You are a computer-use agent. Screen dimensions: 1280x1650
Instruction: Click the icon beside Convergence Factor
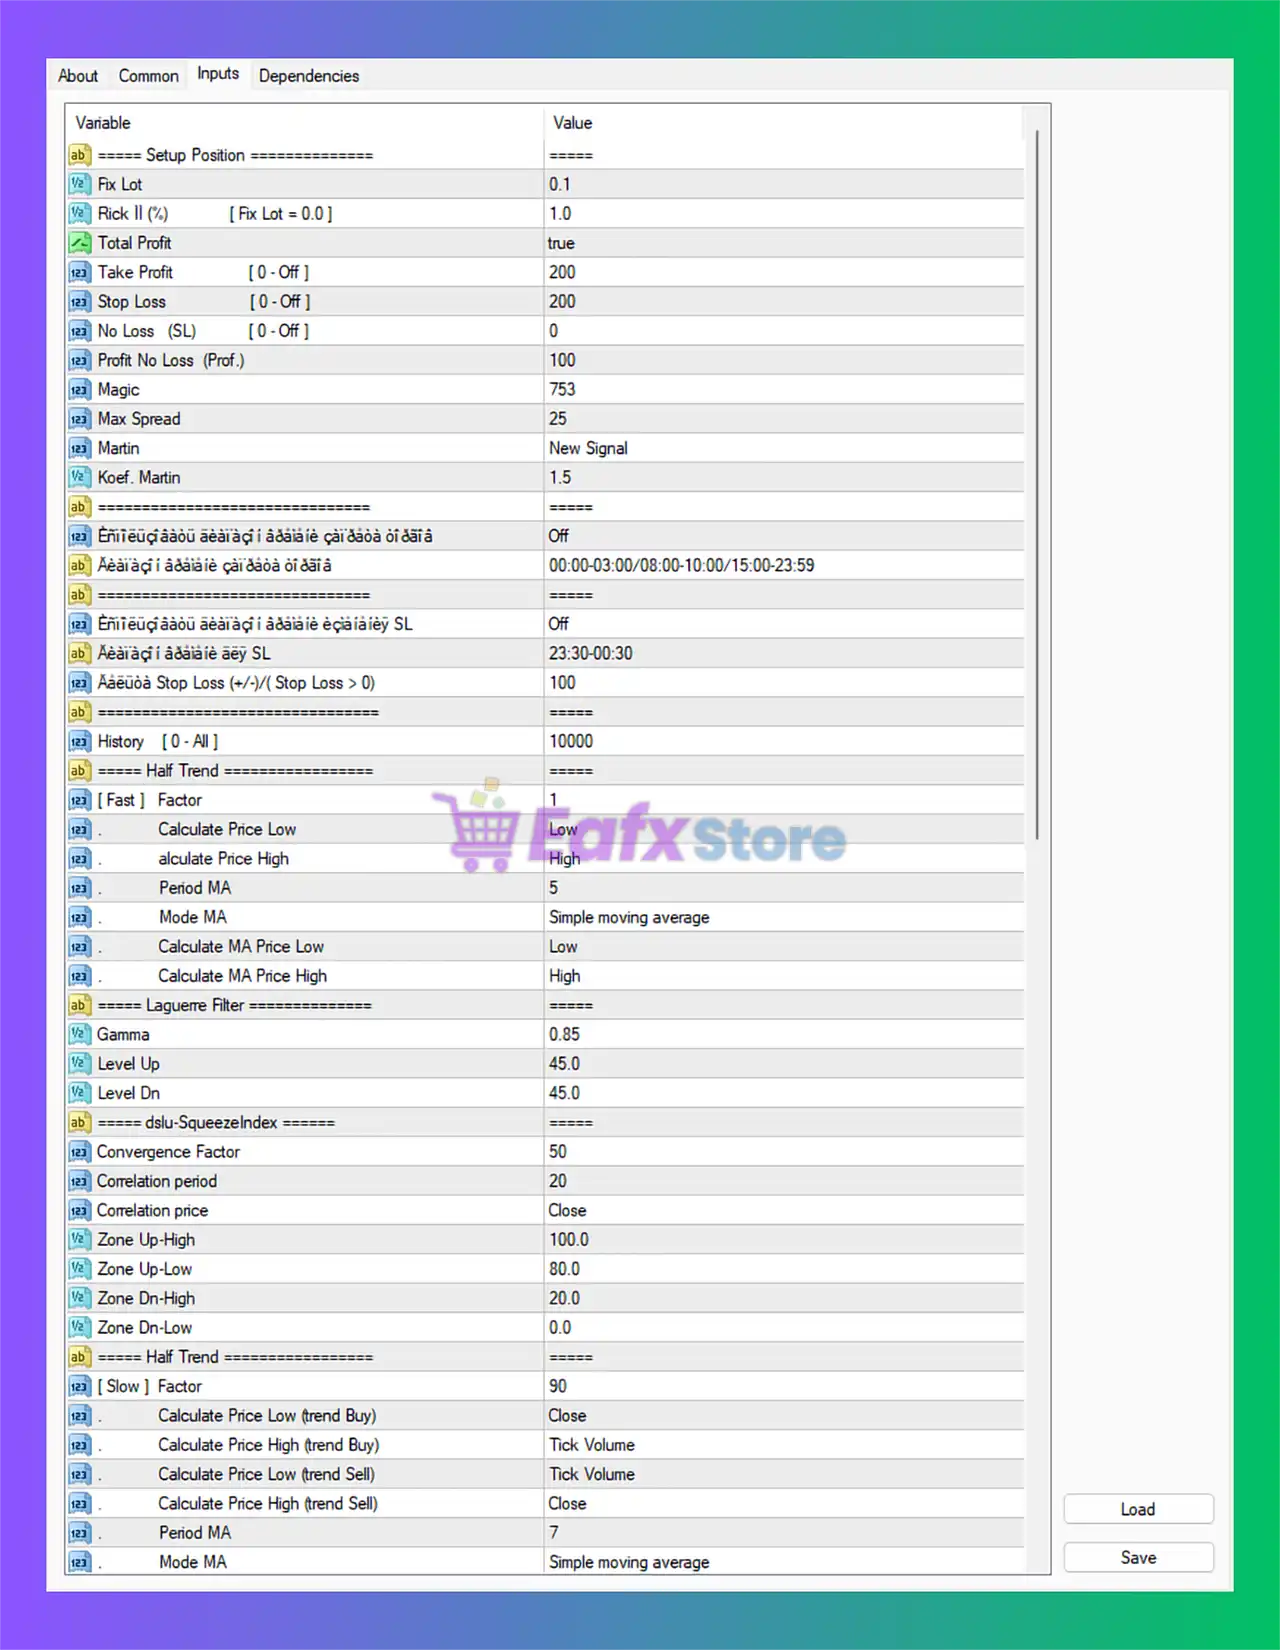pos(79,1152)
